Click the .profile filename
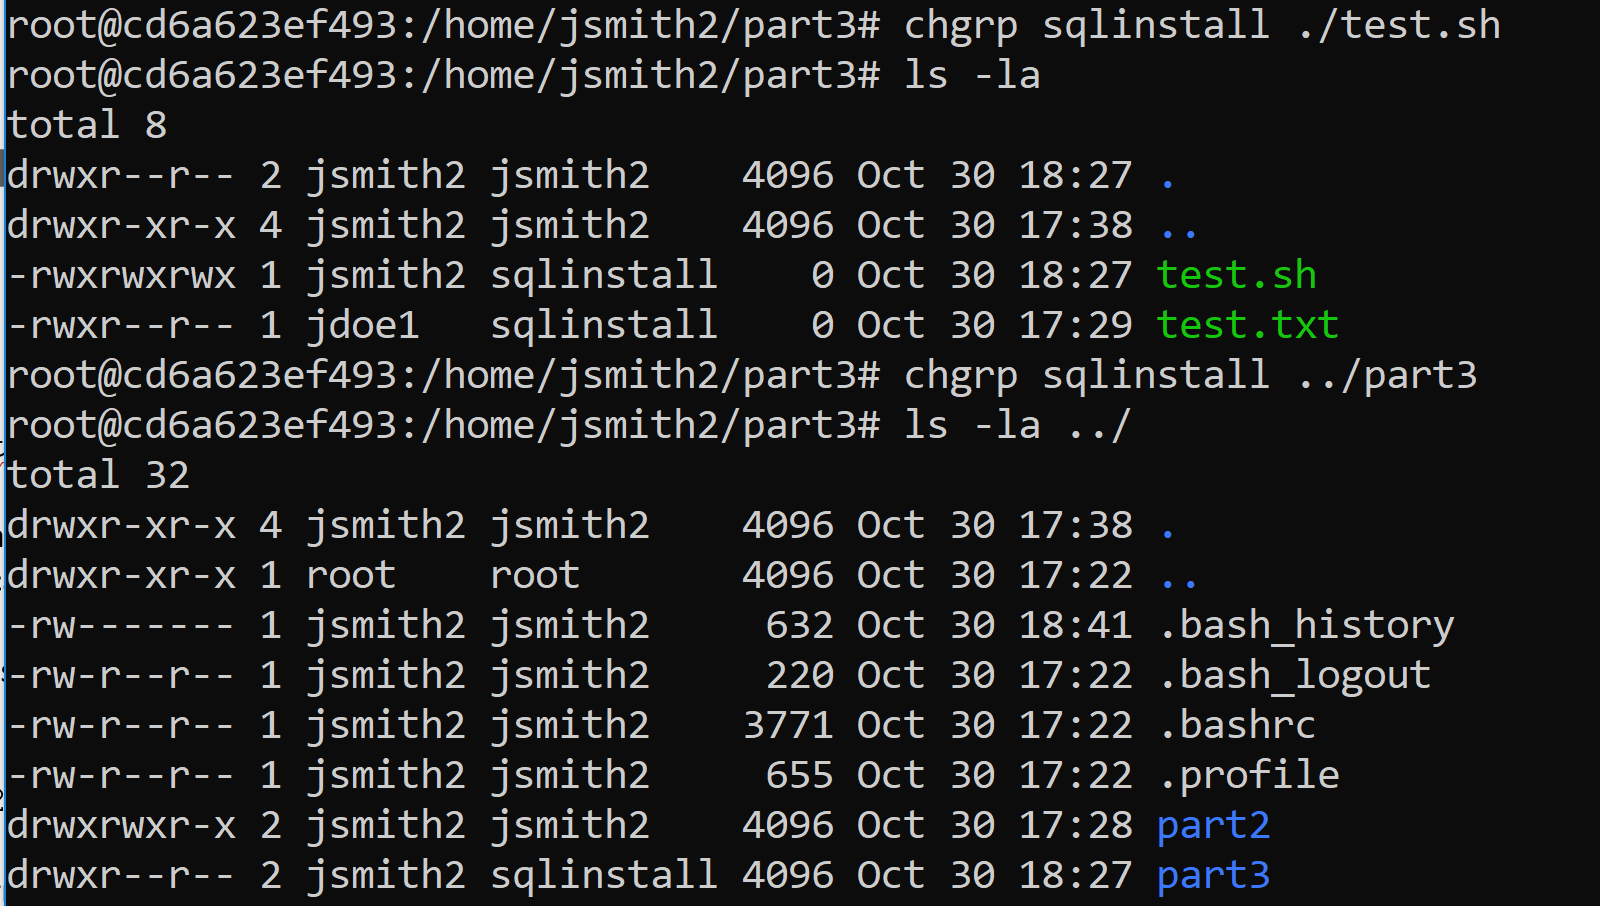 pos(1249,776)
